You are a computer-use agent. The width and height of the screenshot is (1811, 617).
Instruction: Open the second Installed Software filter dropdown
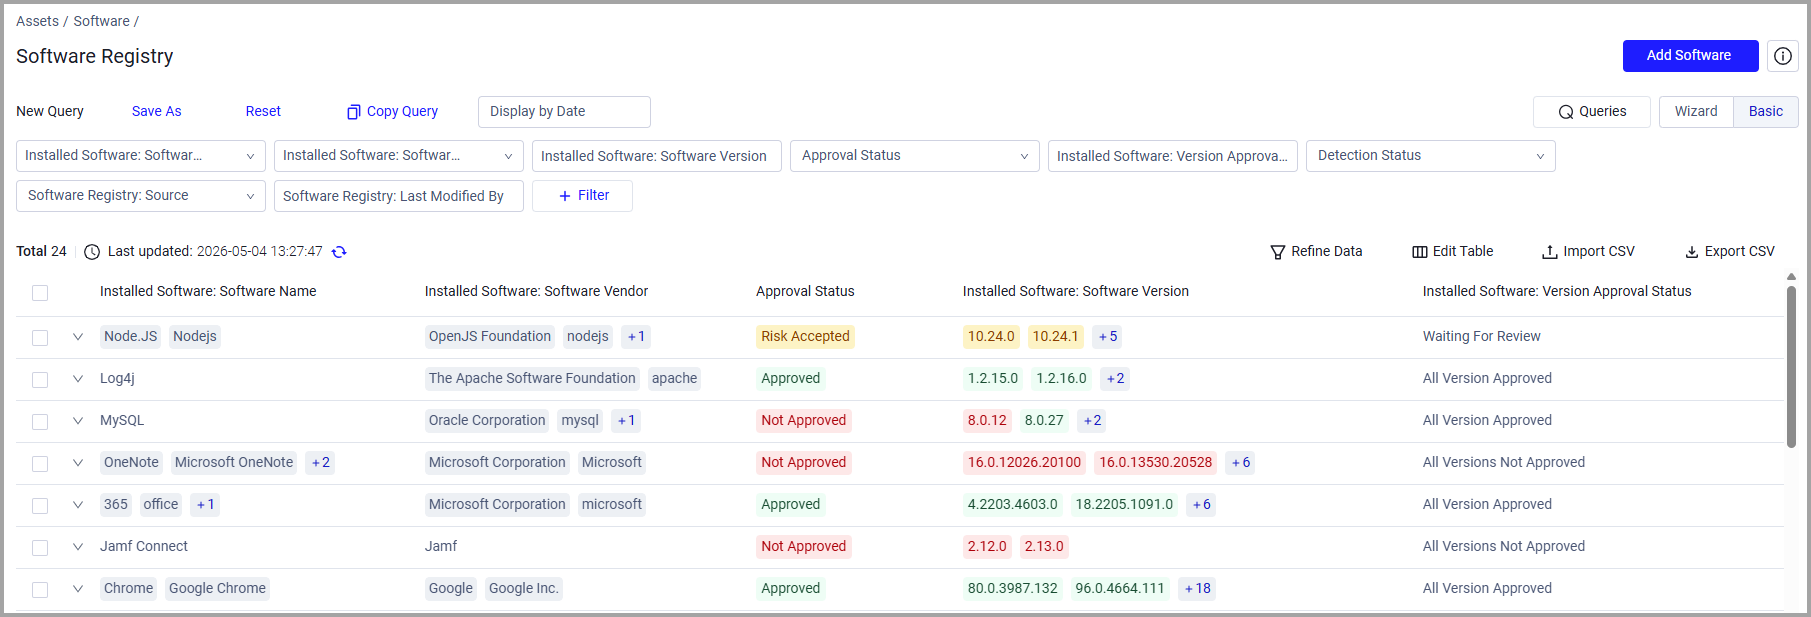399,156
